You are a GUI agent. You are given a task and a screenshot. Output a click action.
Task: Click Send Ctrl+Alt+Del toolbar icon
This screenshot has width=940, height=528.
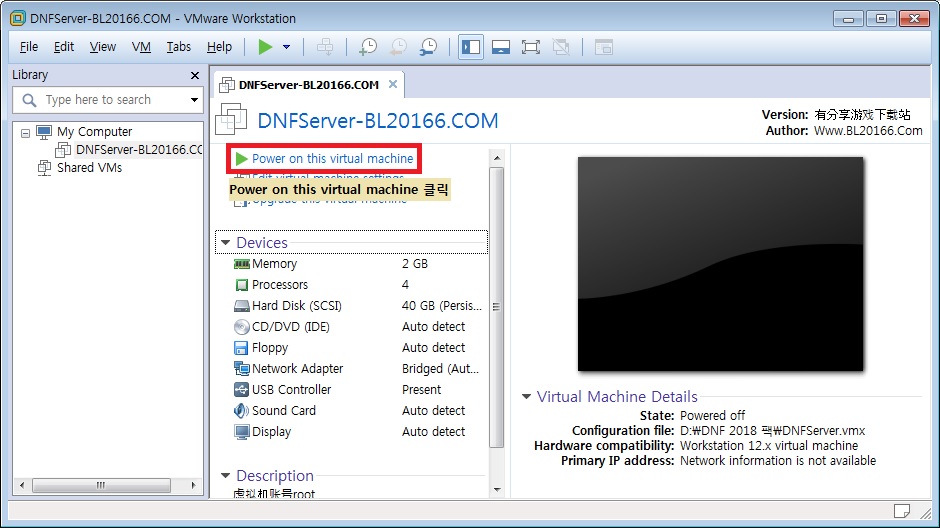pyautogui.click(x=325, y=47)
